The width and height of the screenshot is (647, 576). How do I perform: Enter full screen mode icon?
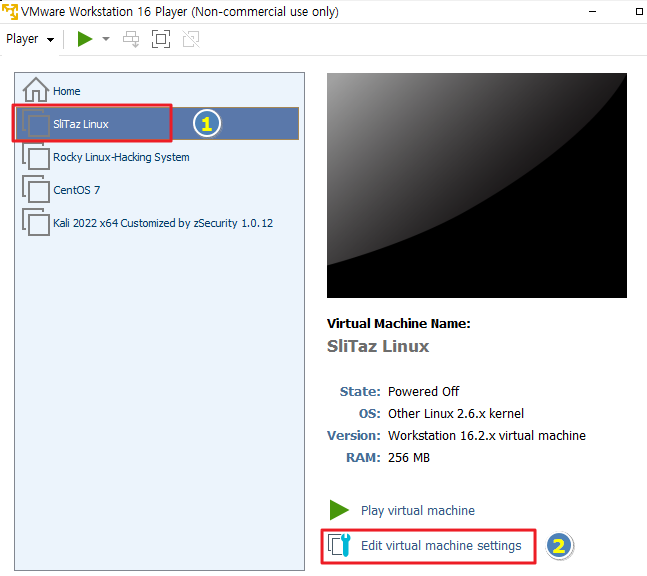(x=161, y=39)
